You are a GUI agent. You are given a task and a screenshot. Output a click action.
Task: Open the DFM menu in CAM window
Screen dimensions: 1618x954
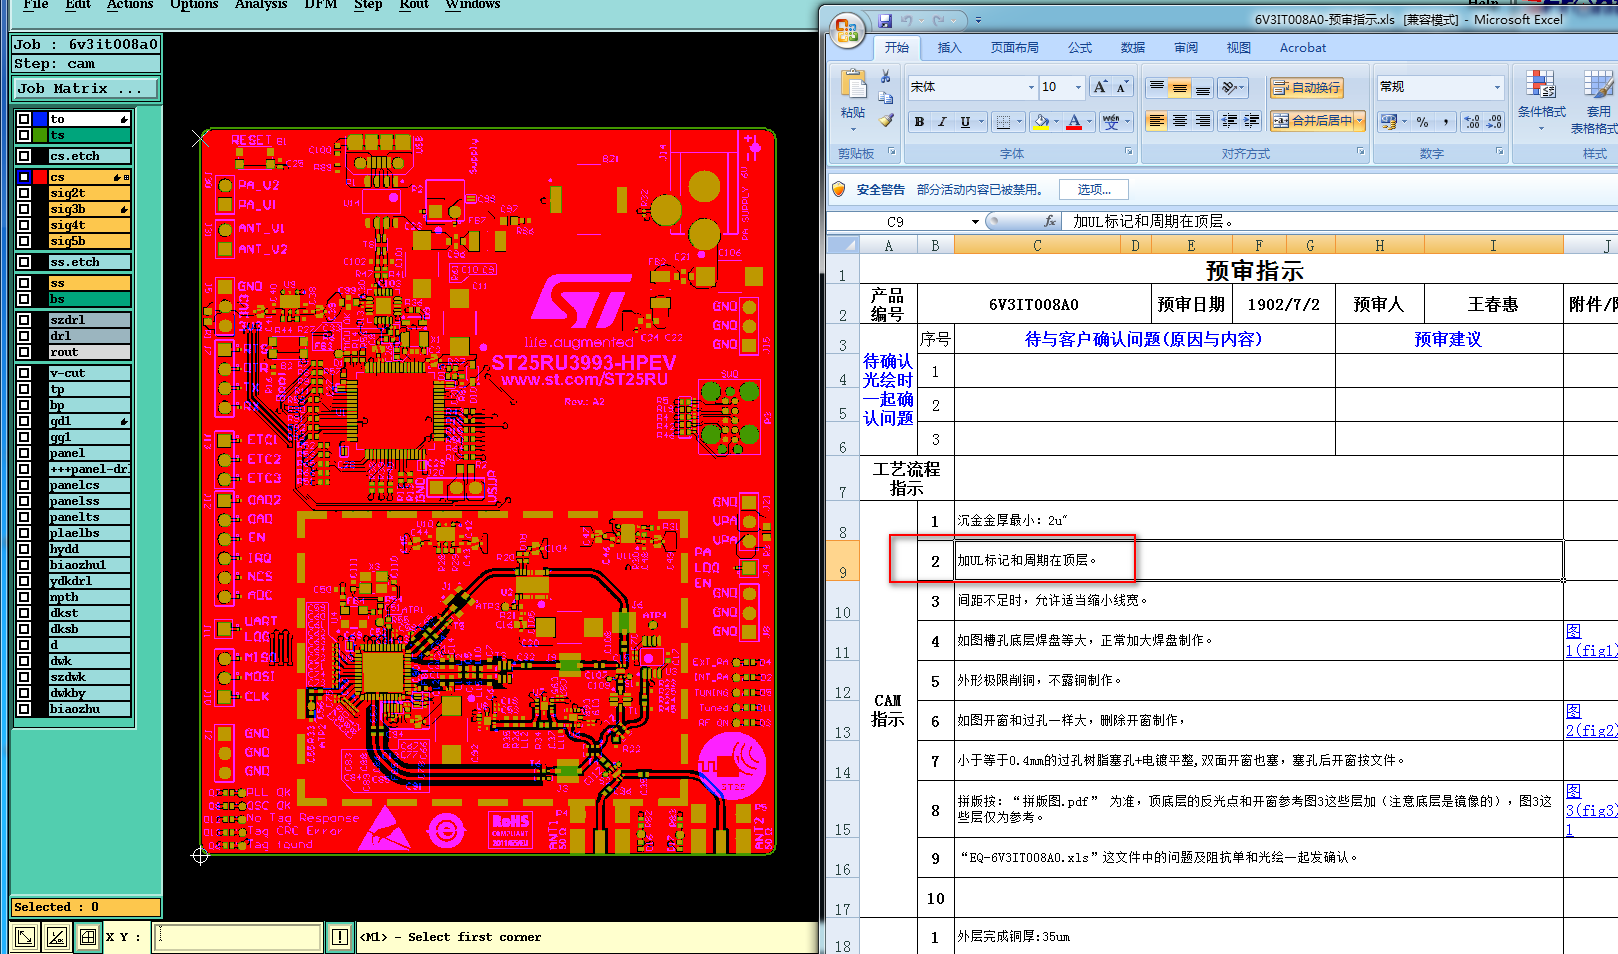(321, 5)
